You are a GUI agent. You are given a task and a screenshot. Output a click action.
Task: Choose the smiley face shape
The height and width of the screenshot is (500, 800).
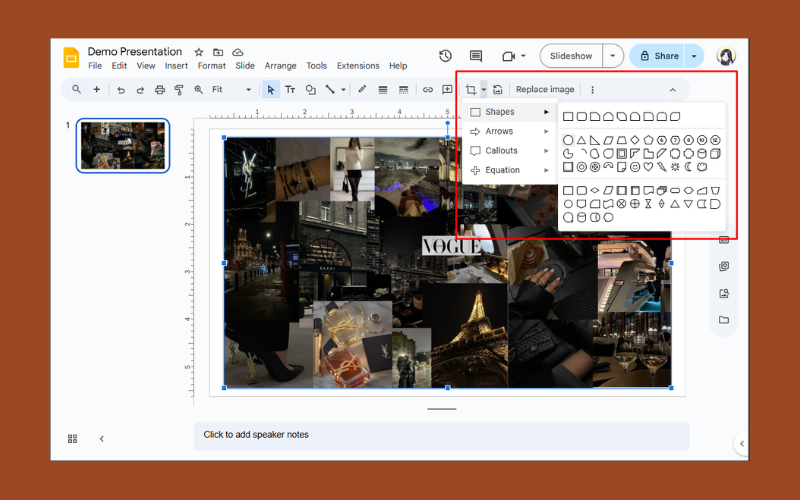(635, 167)
